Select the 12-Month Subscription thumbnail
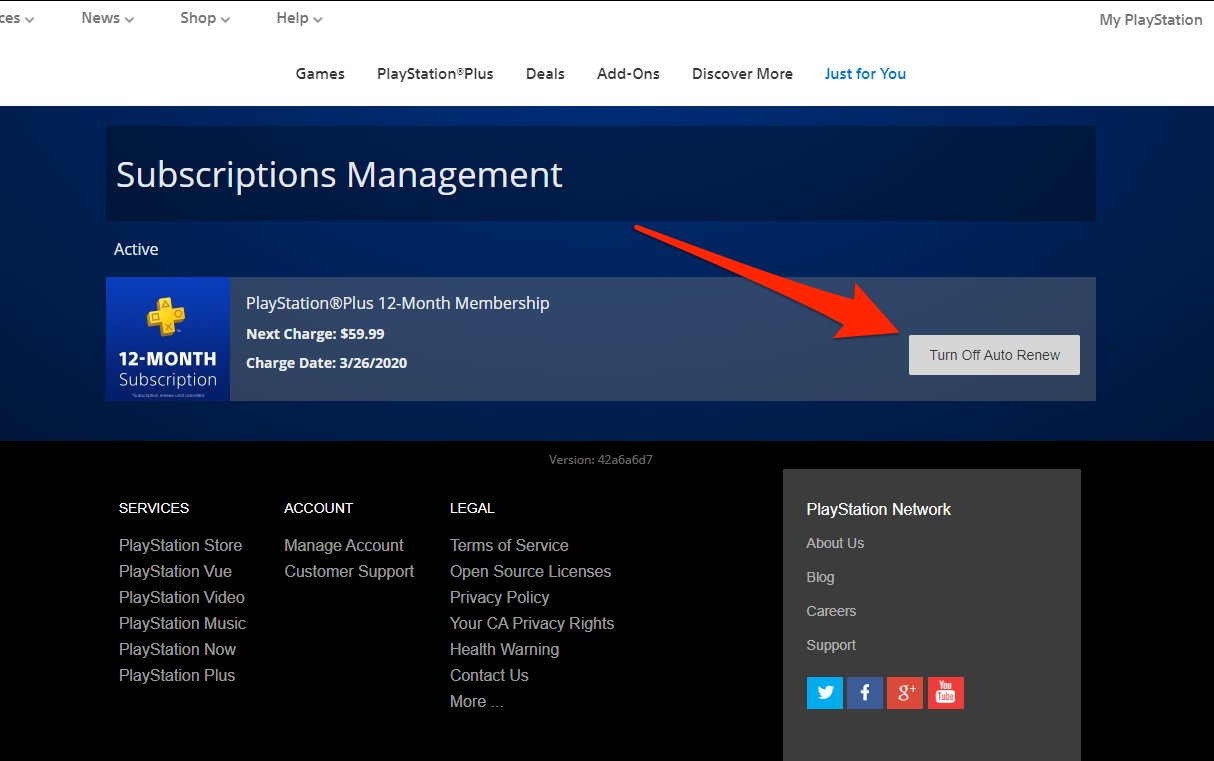The height and width of the screenshot is (761, 1214). pyautogui.click(x=168, y=339)
